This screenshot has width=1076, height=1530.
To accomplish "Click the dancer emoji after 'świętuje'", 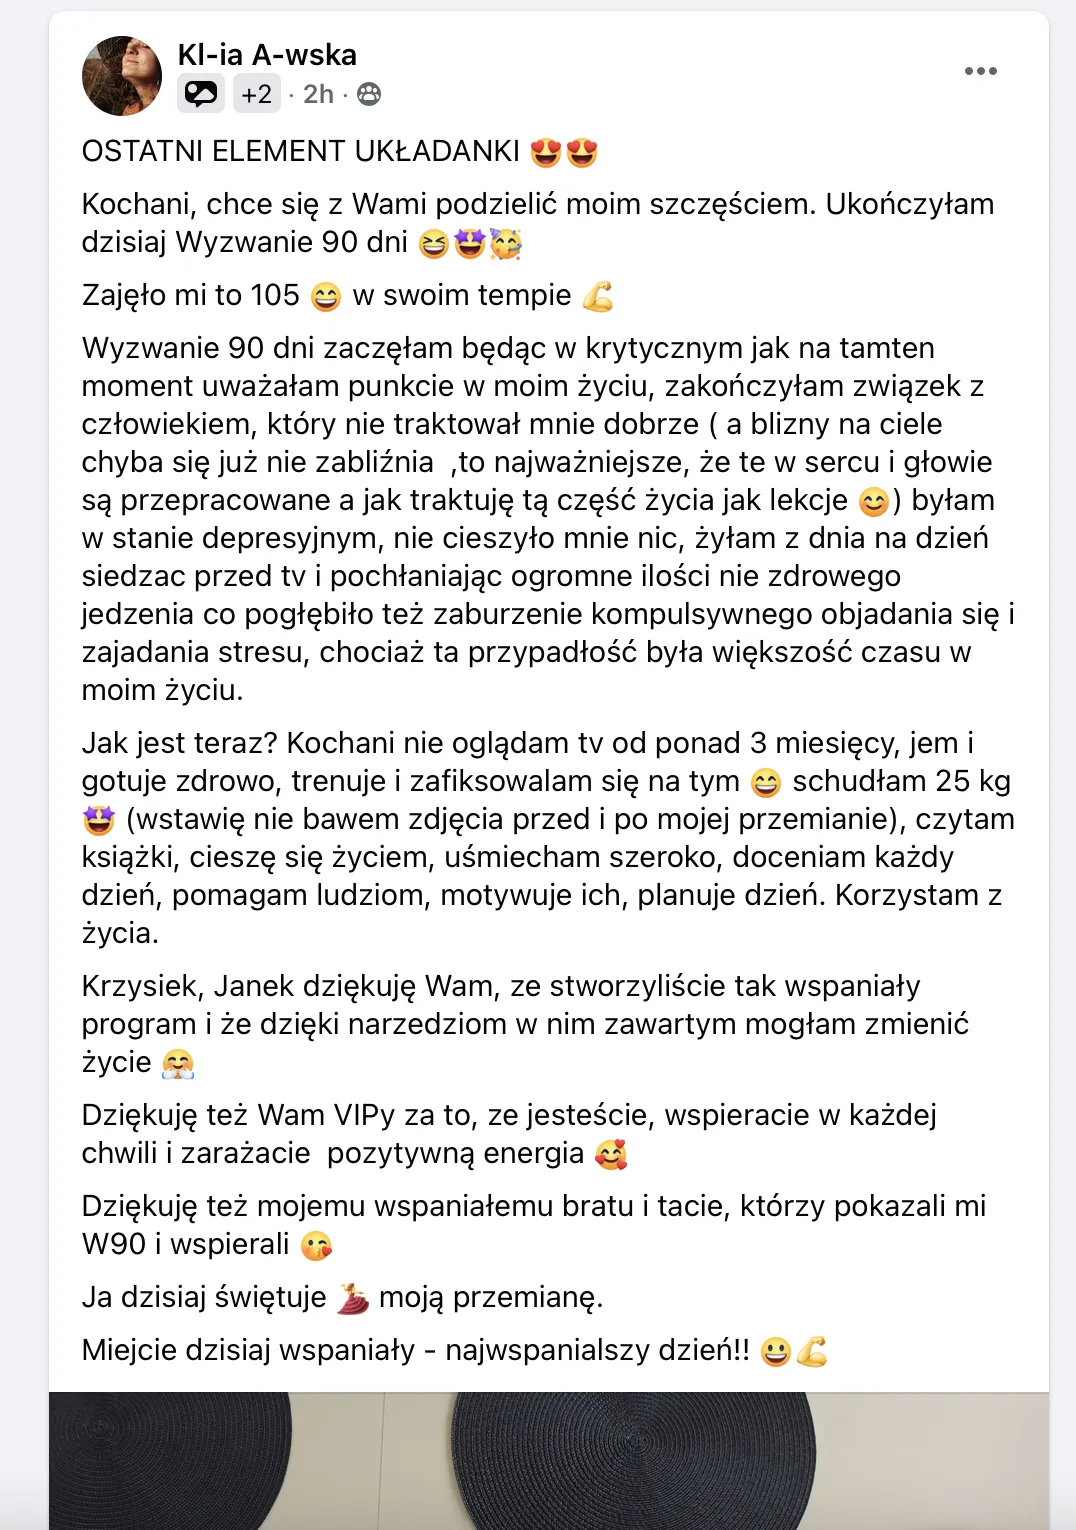I will click(x=352, y=1298).
